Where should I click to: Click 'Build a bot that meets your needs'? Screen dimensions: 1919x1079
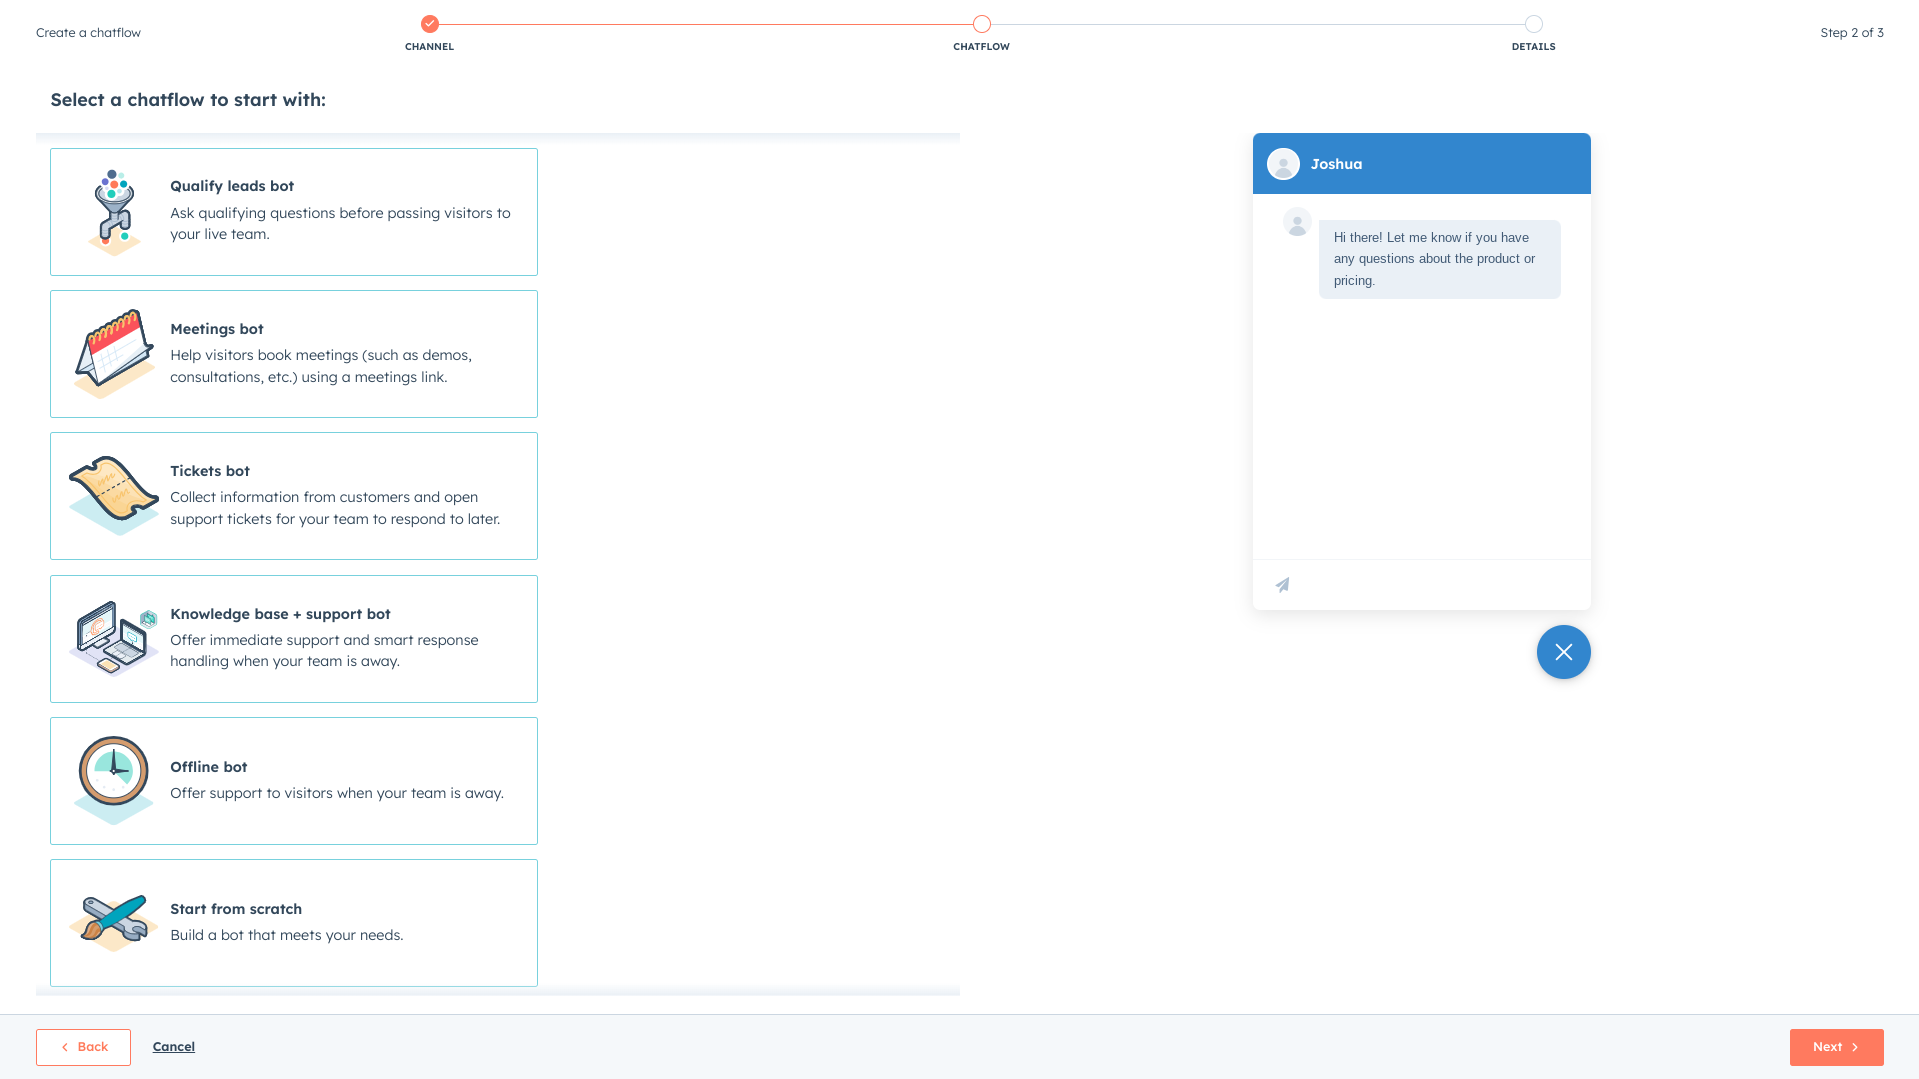pos(287,935)
